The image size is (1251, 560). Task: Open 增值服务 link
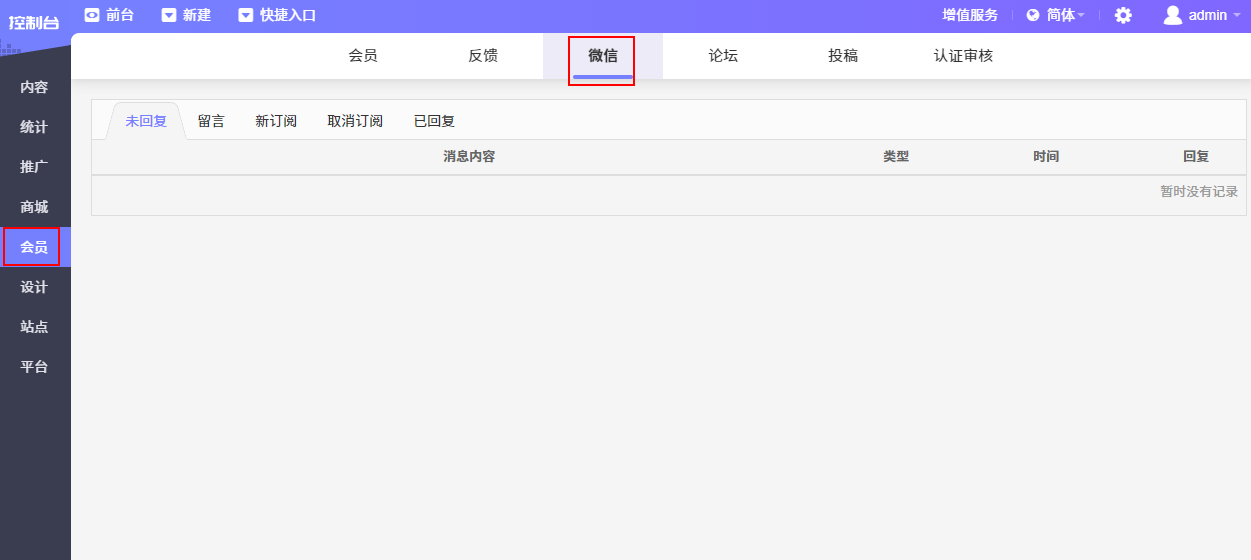pos(970,15)
